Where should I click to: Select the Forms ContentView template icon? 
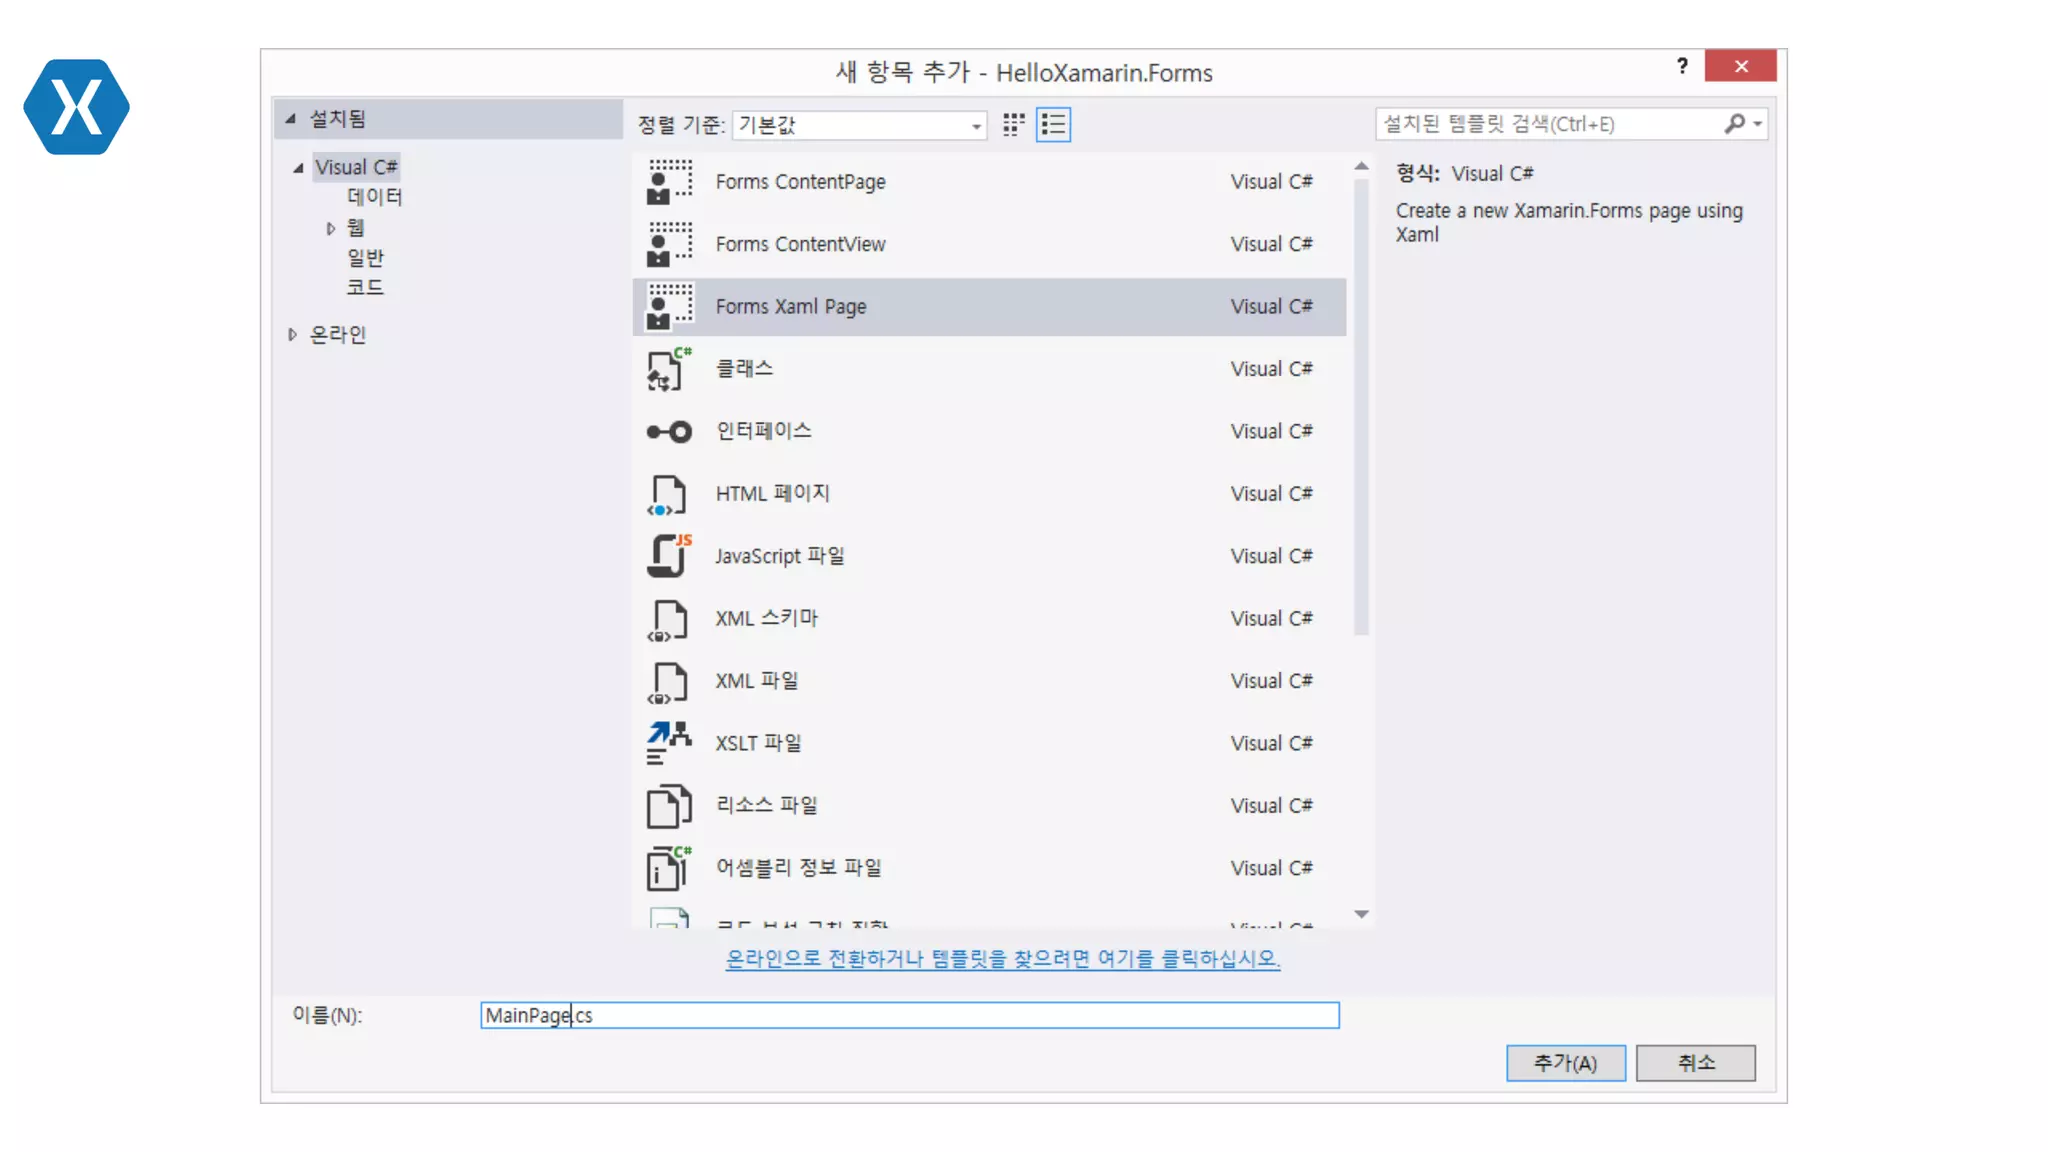669,245
